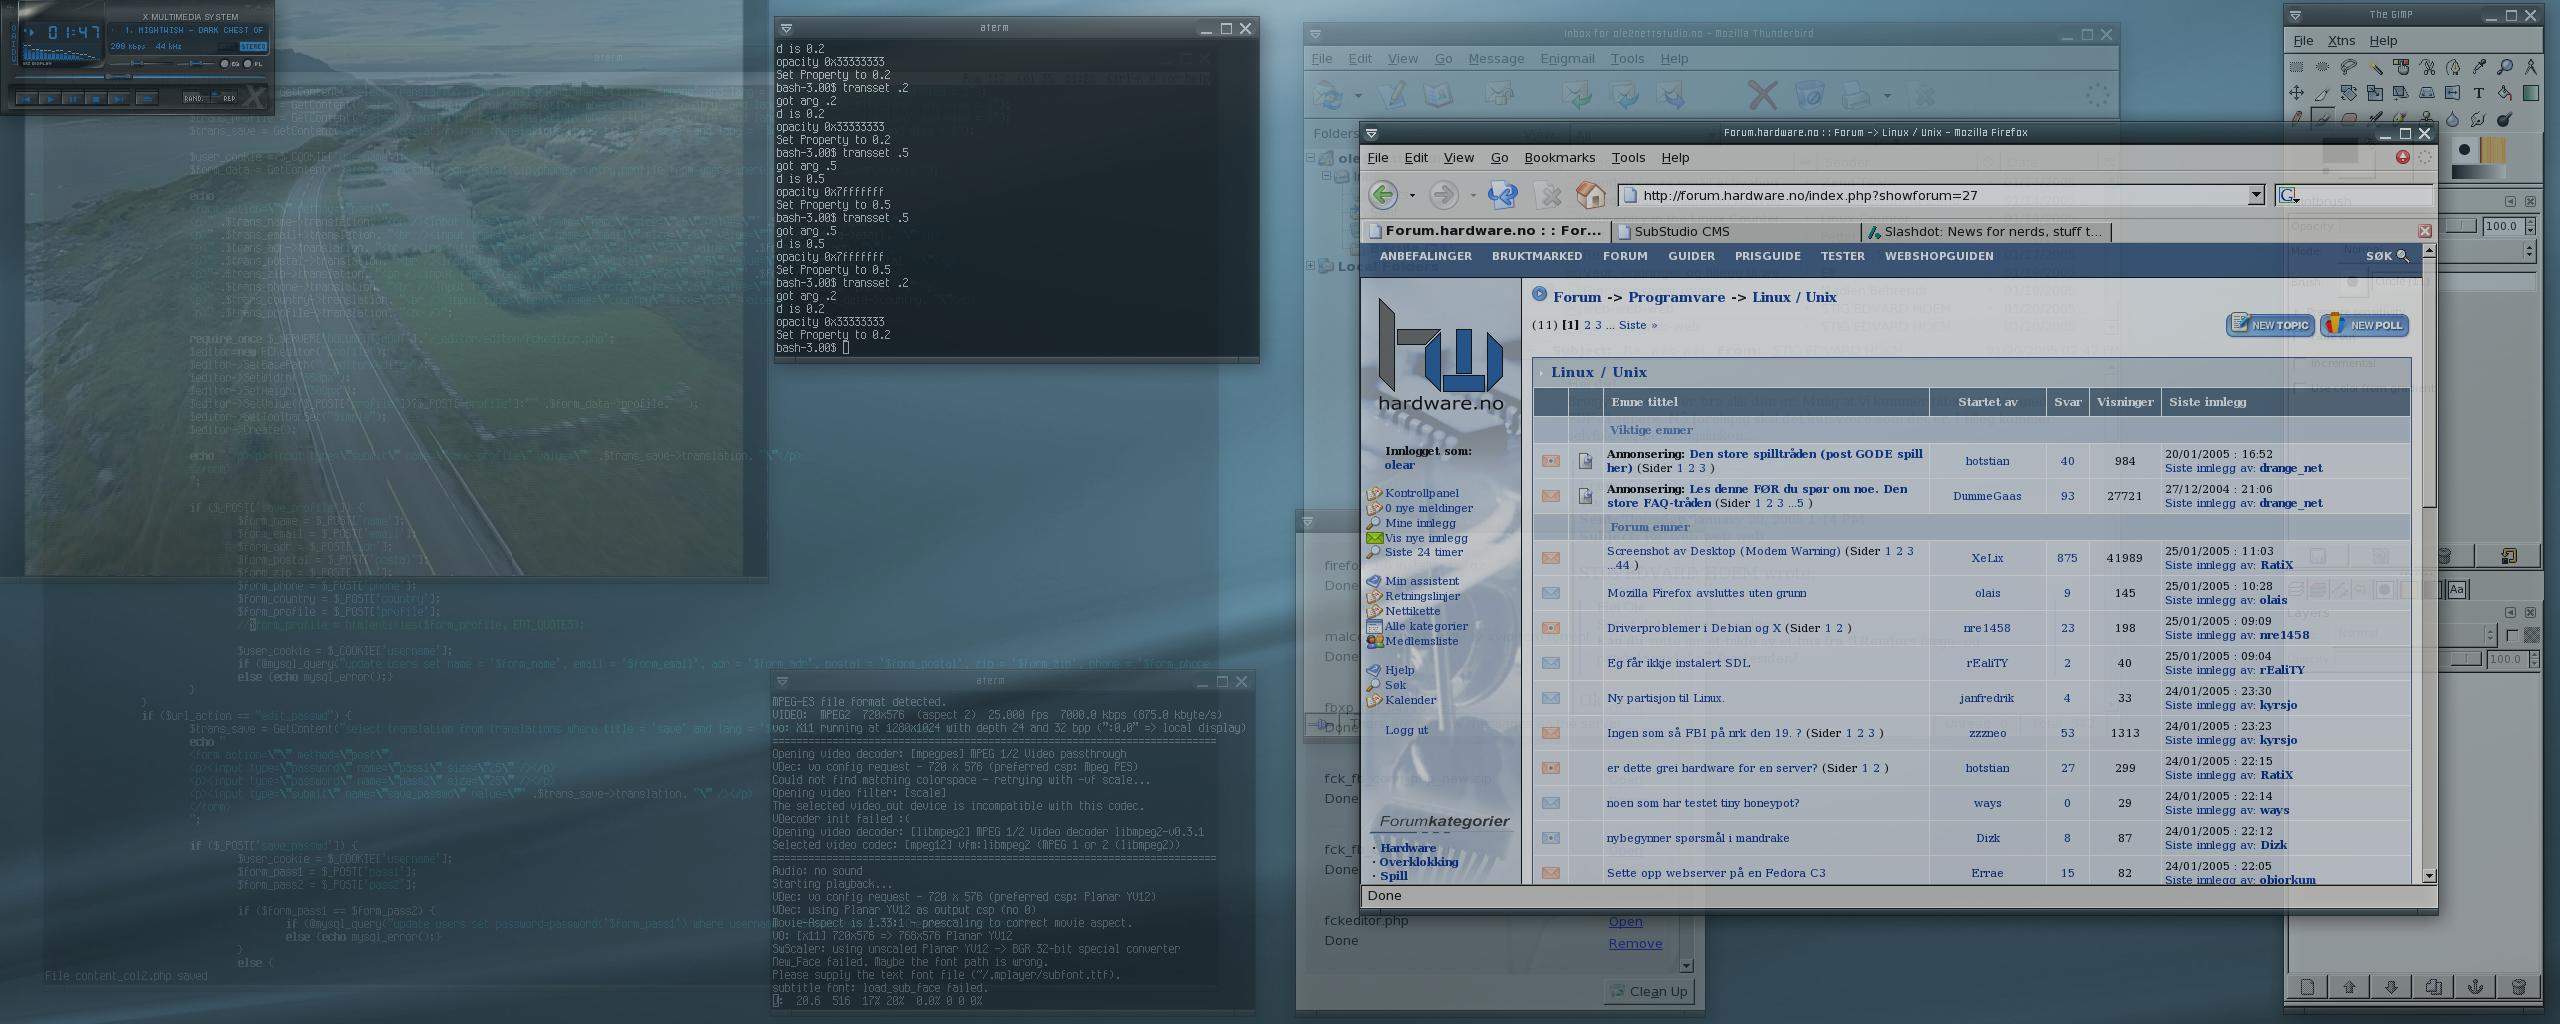Select GIMP Measure compass tool
This screenshot has height=1024, width=2560.
[2531, 67]
